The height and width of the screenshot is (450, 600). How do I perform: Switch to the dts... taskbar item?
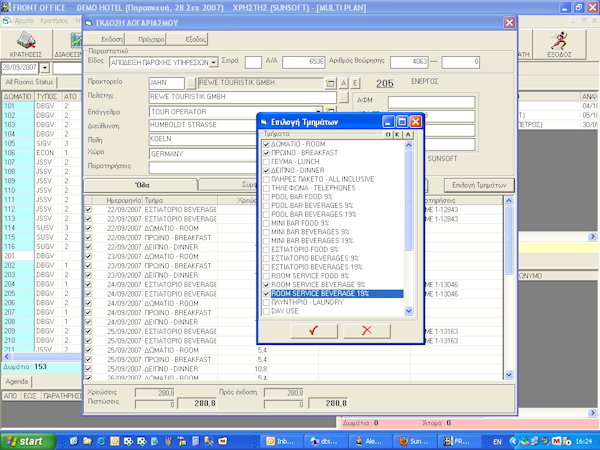pos(324,441)
